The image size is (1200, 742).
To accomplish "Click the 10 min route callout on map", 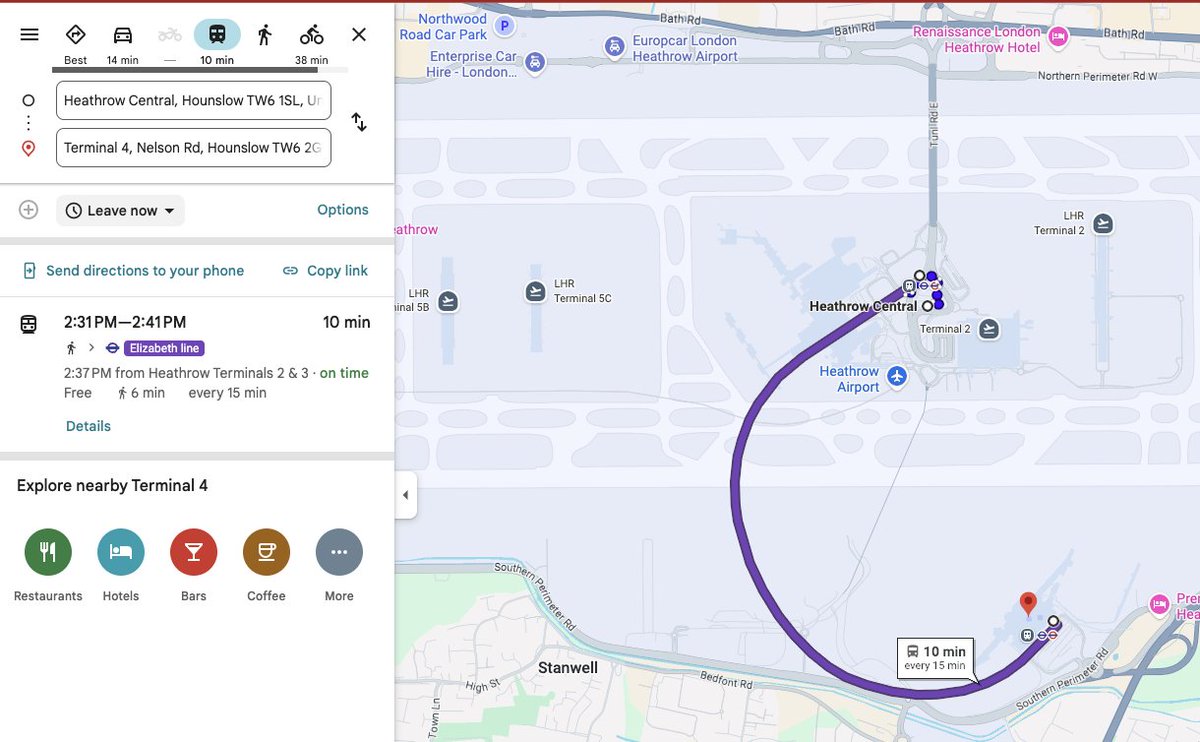I will (936, 657).
